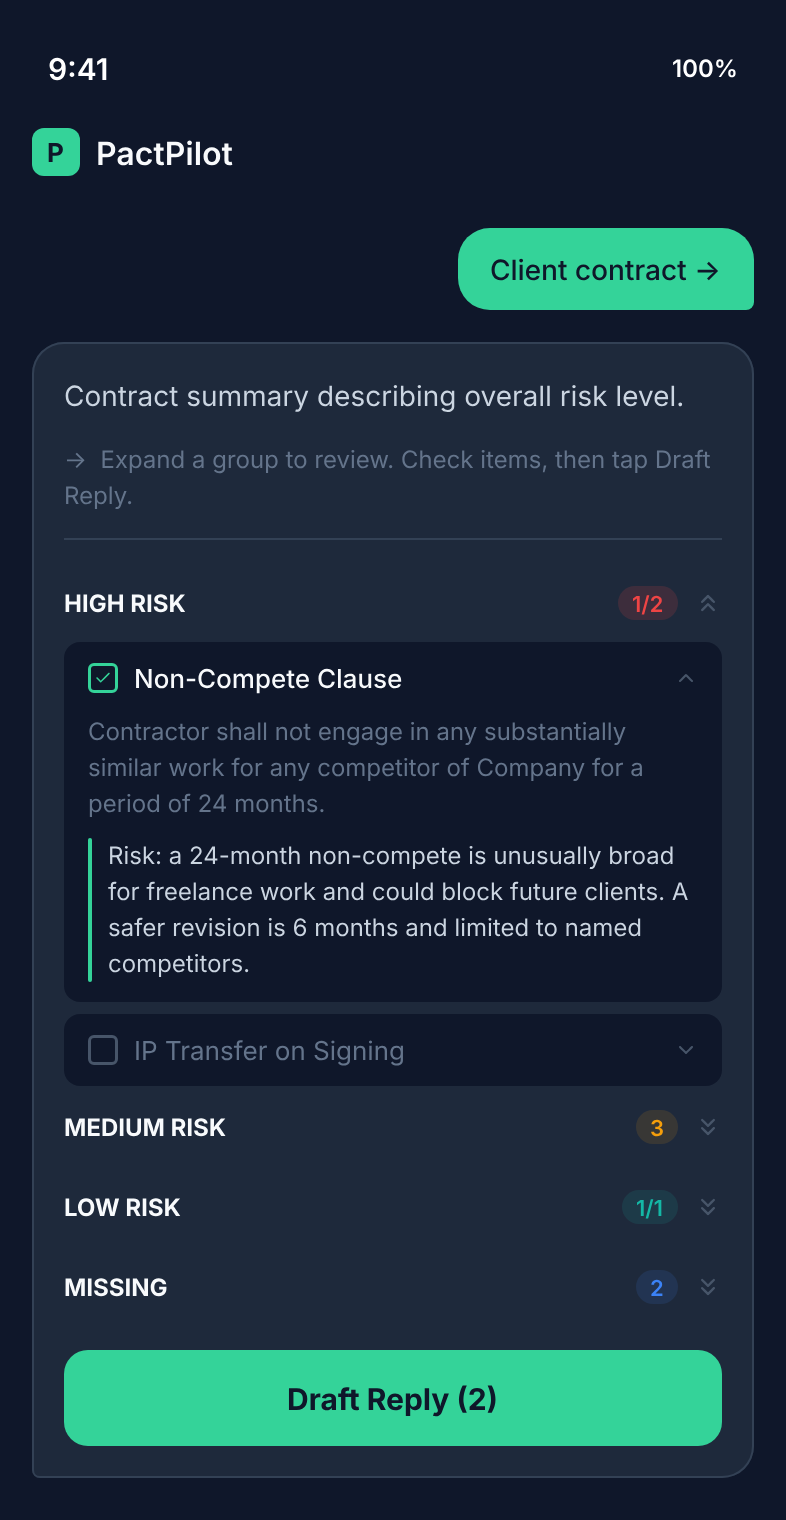The width and height of the screenshot is (786, 1520).
Task: Click the 100% battery indicator
Action: 704,70
